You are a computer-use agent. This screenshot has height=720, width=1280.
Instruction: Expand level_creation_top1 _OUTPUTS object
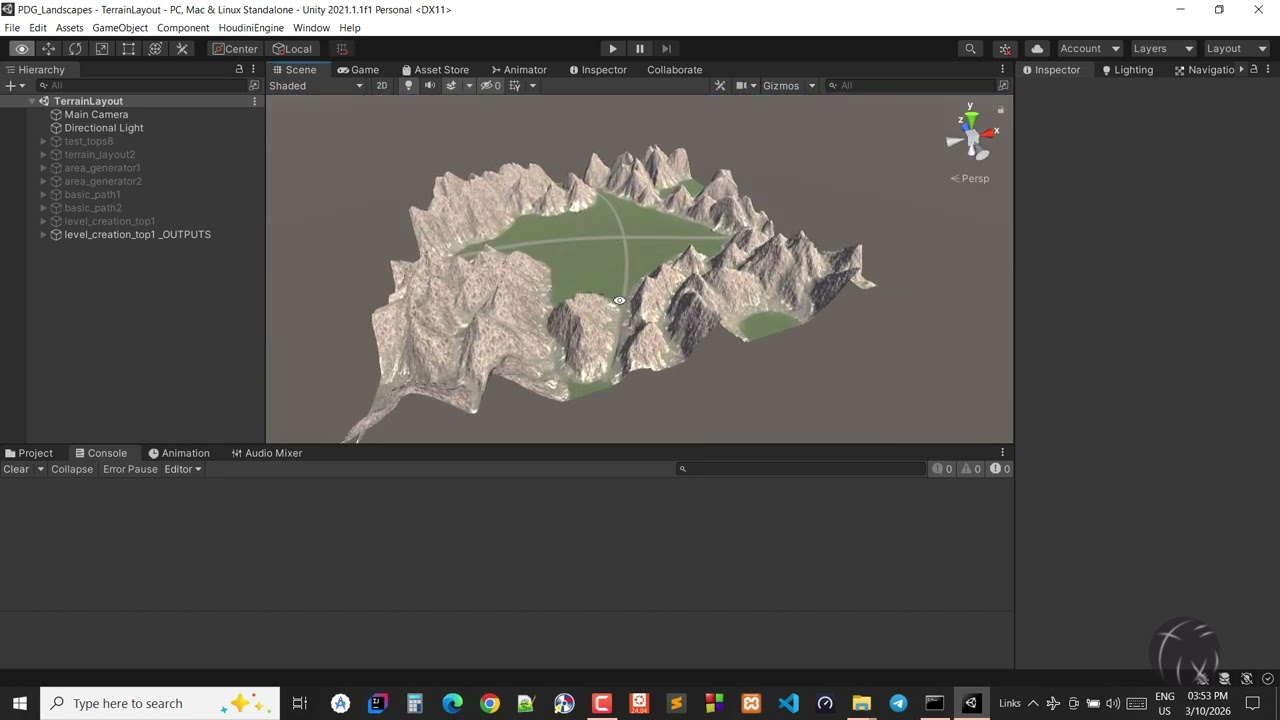(43, 235)
